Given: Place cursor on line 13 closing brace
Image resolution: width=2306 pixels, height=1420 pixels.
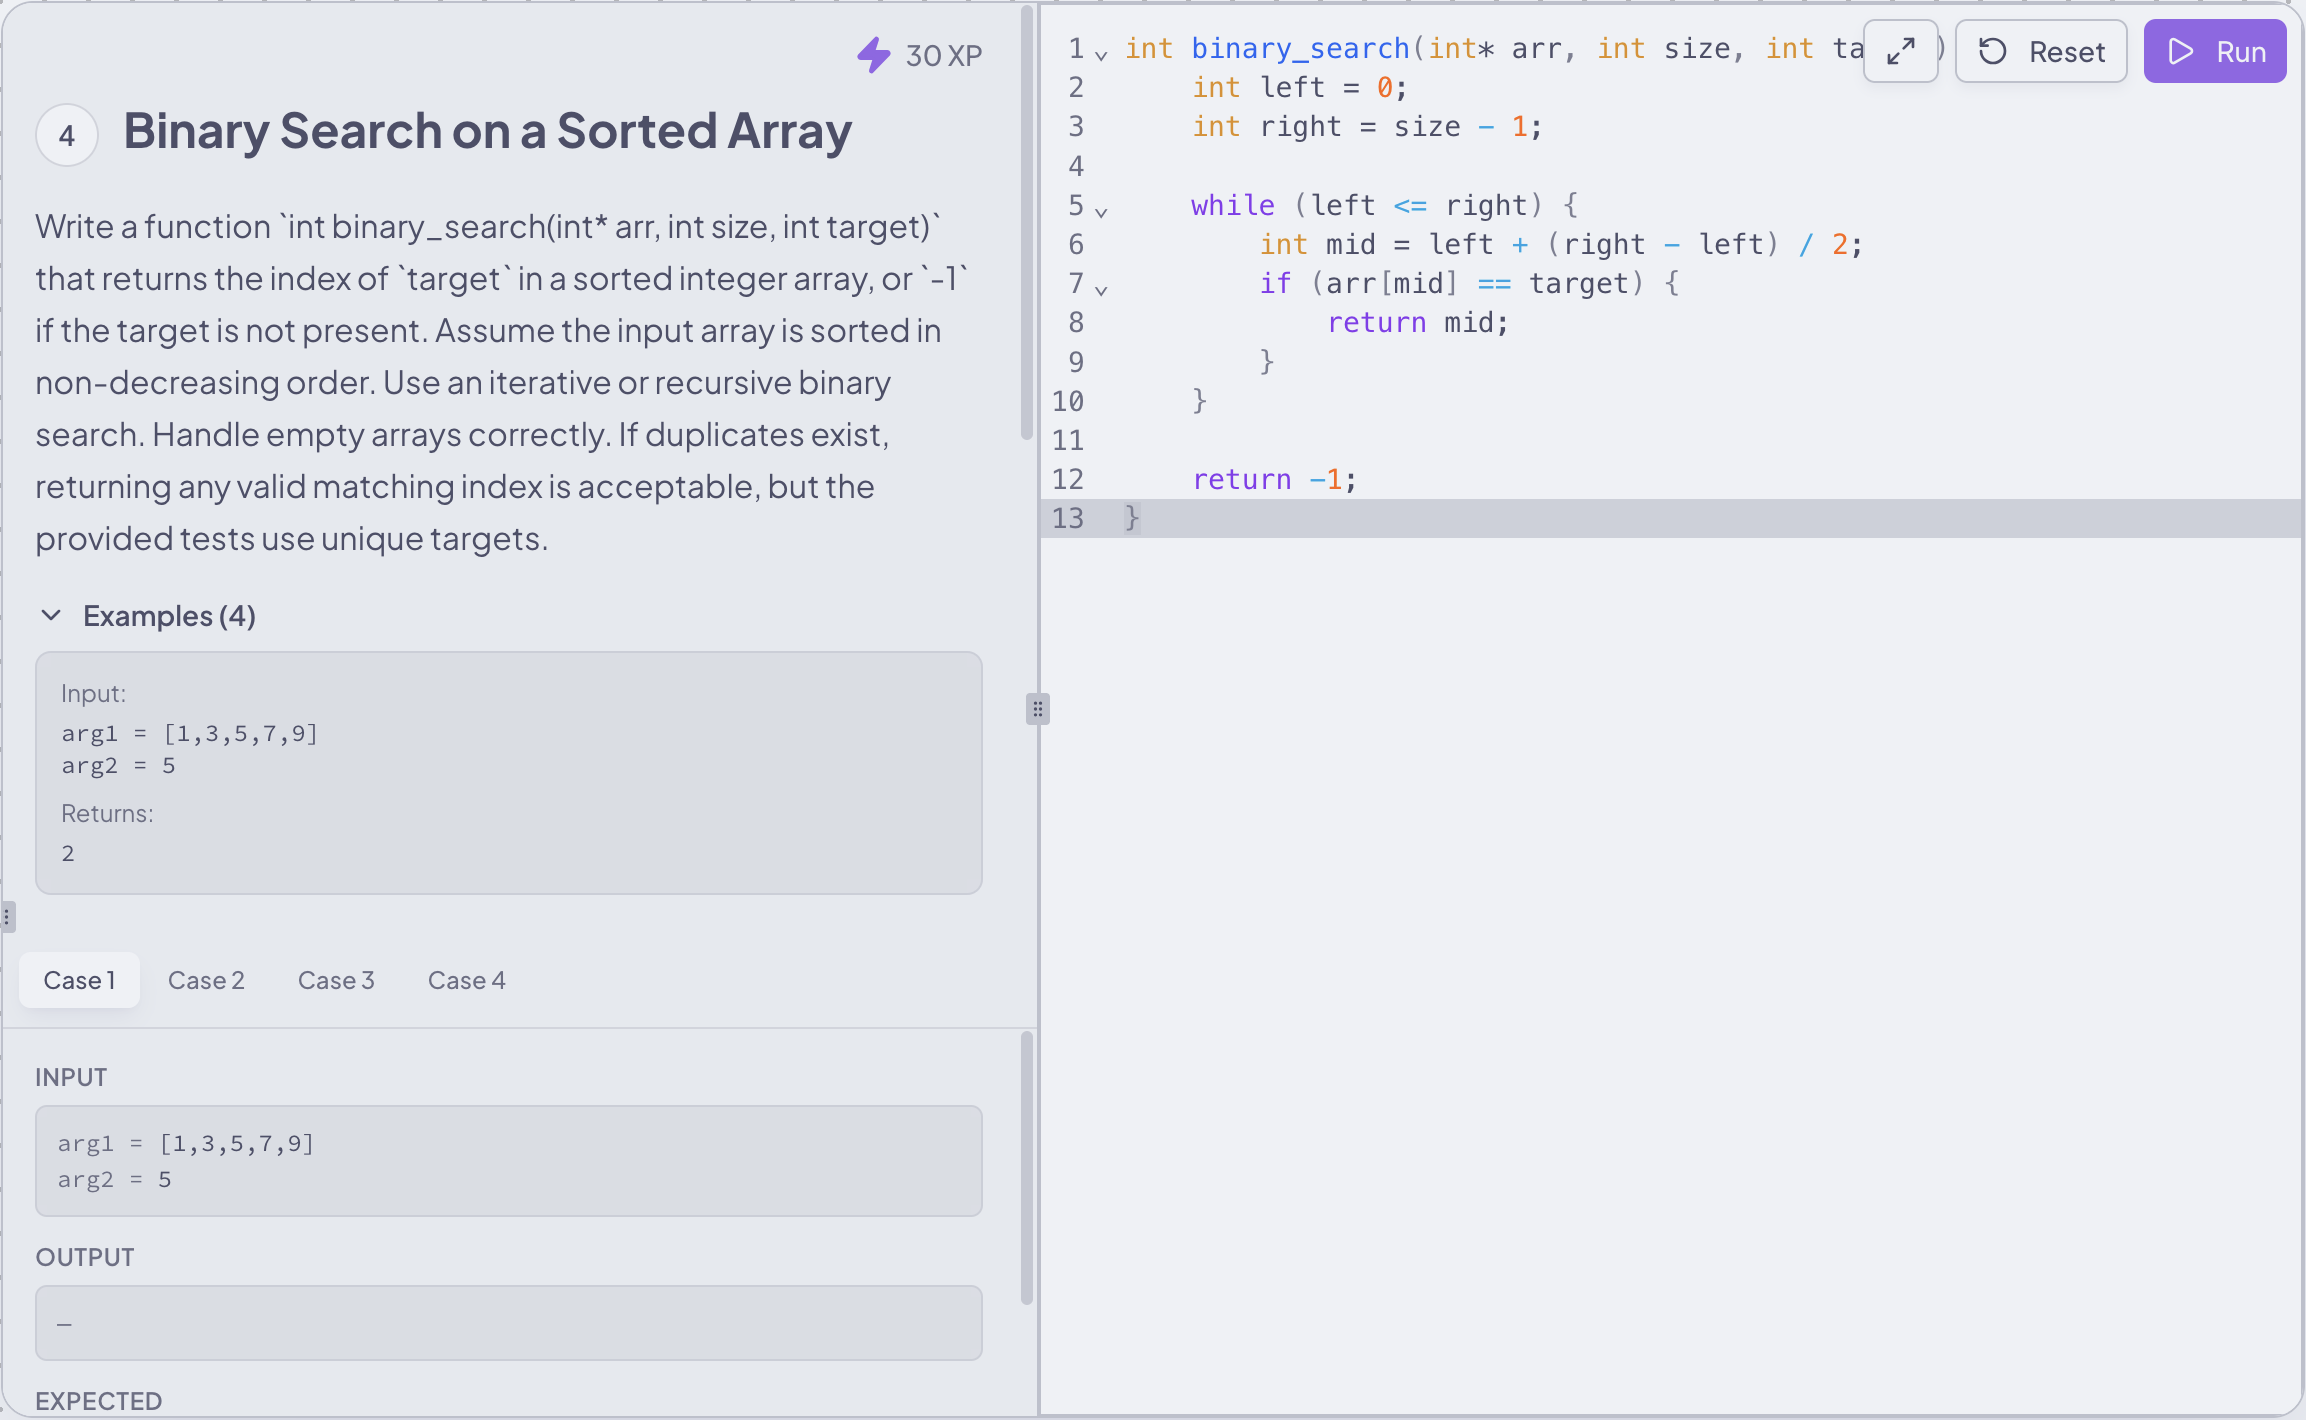Looking at the screenshot, I should click(1132, 518).
